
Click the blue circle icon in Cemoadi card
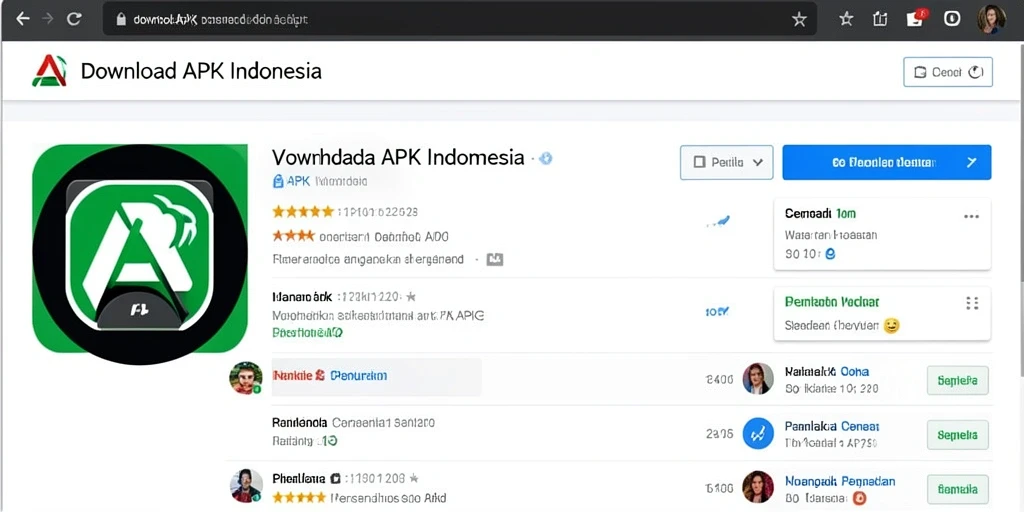click(x=830, y=255)
